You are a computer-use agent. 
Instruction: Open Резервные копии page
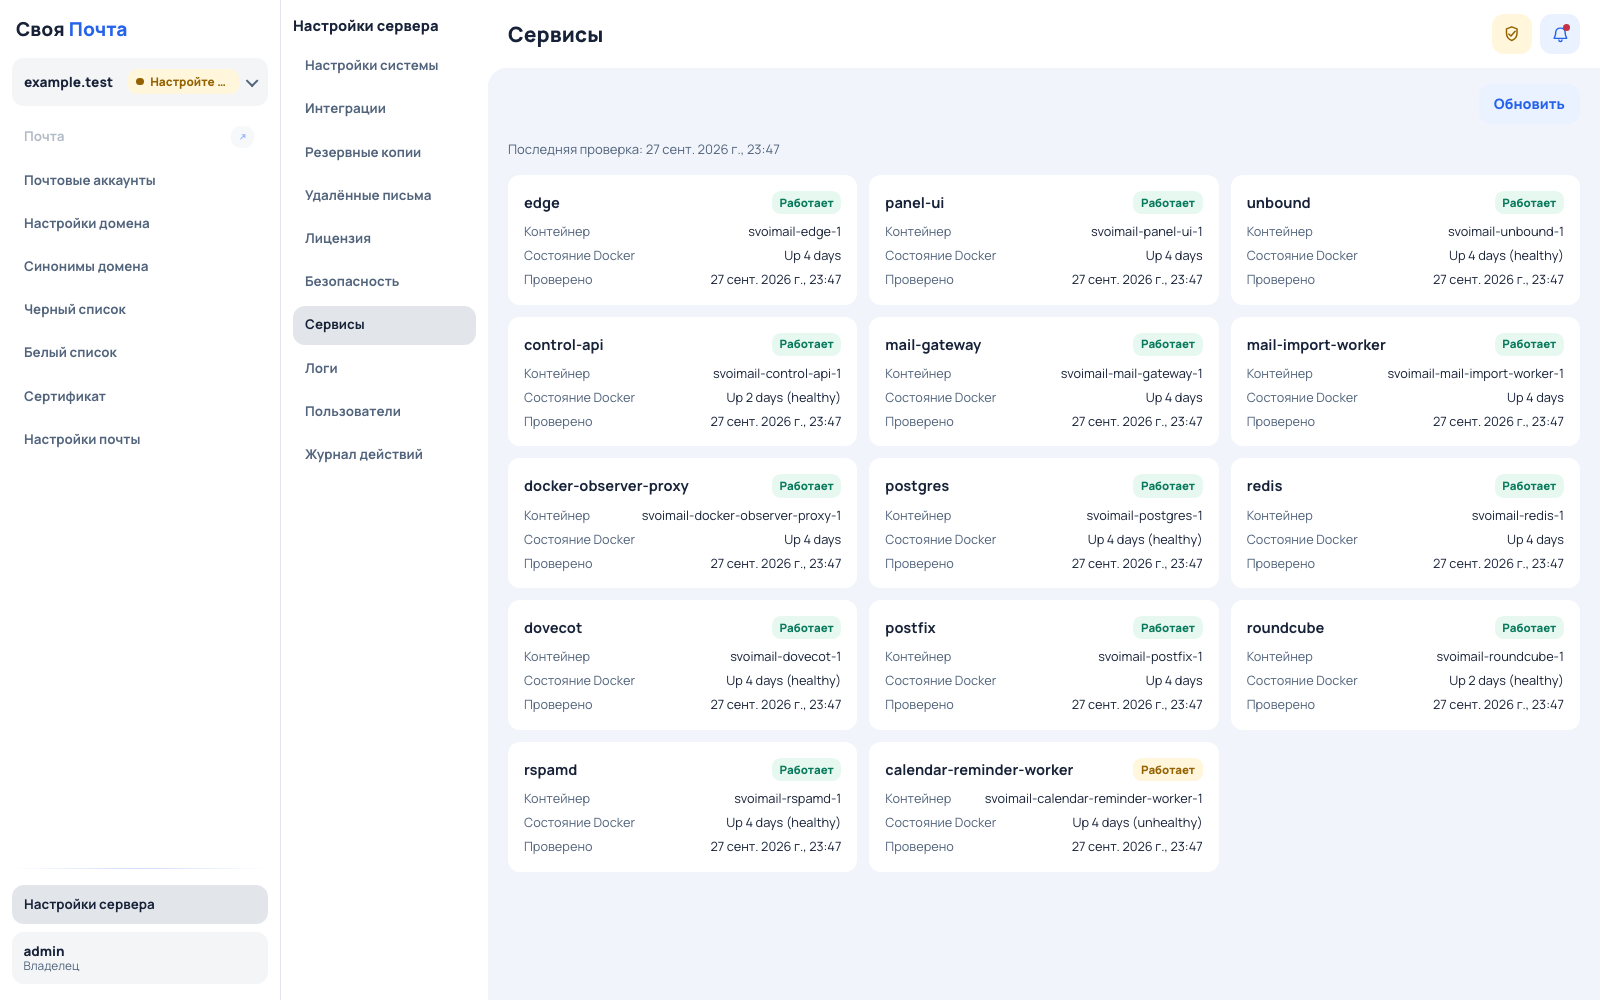pyautogui.click(x=384, y=153)
